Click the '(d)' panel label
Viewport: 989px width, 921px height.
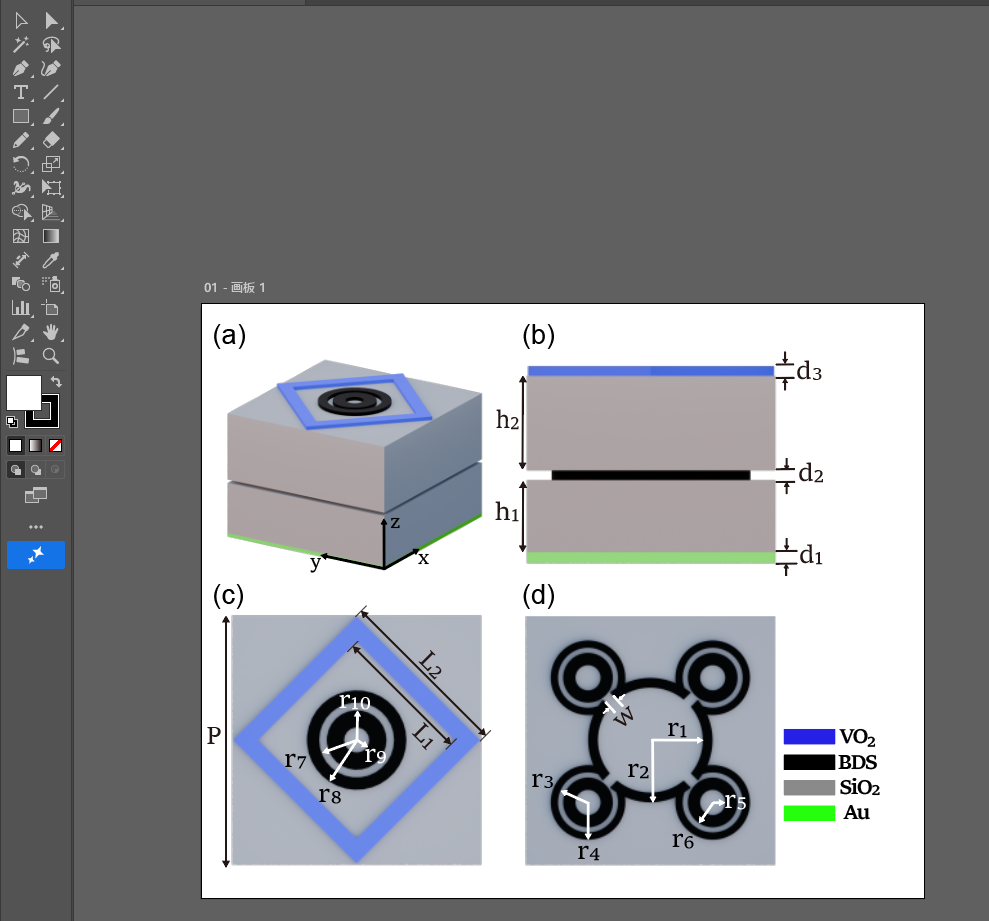coord(539,595)
